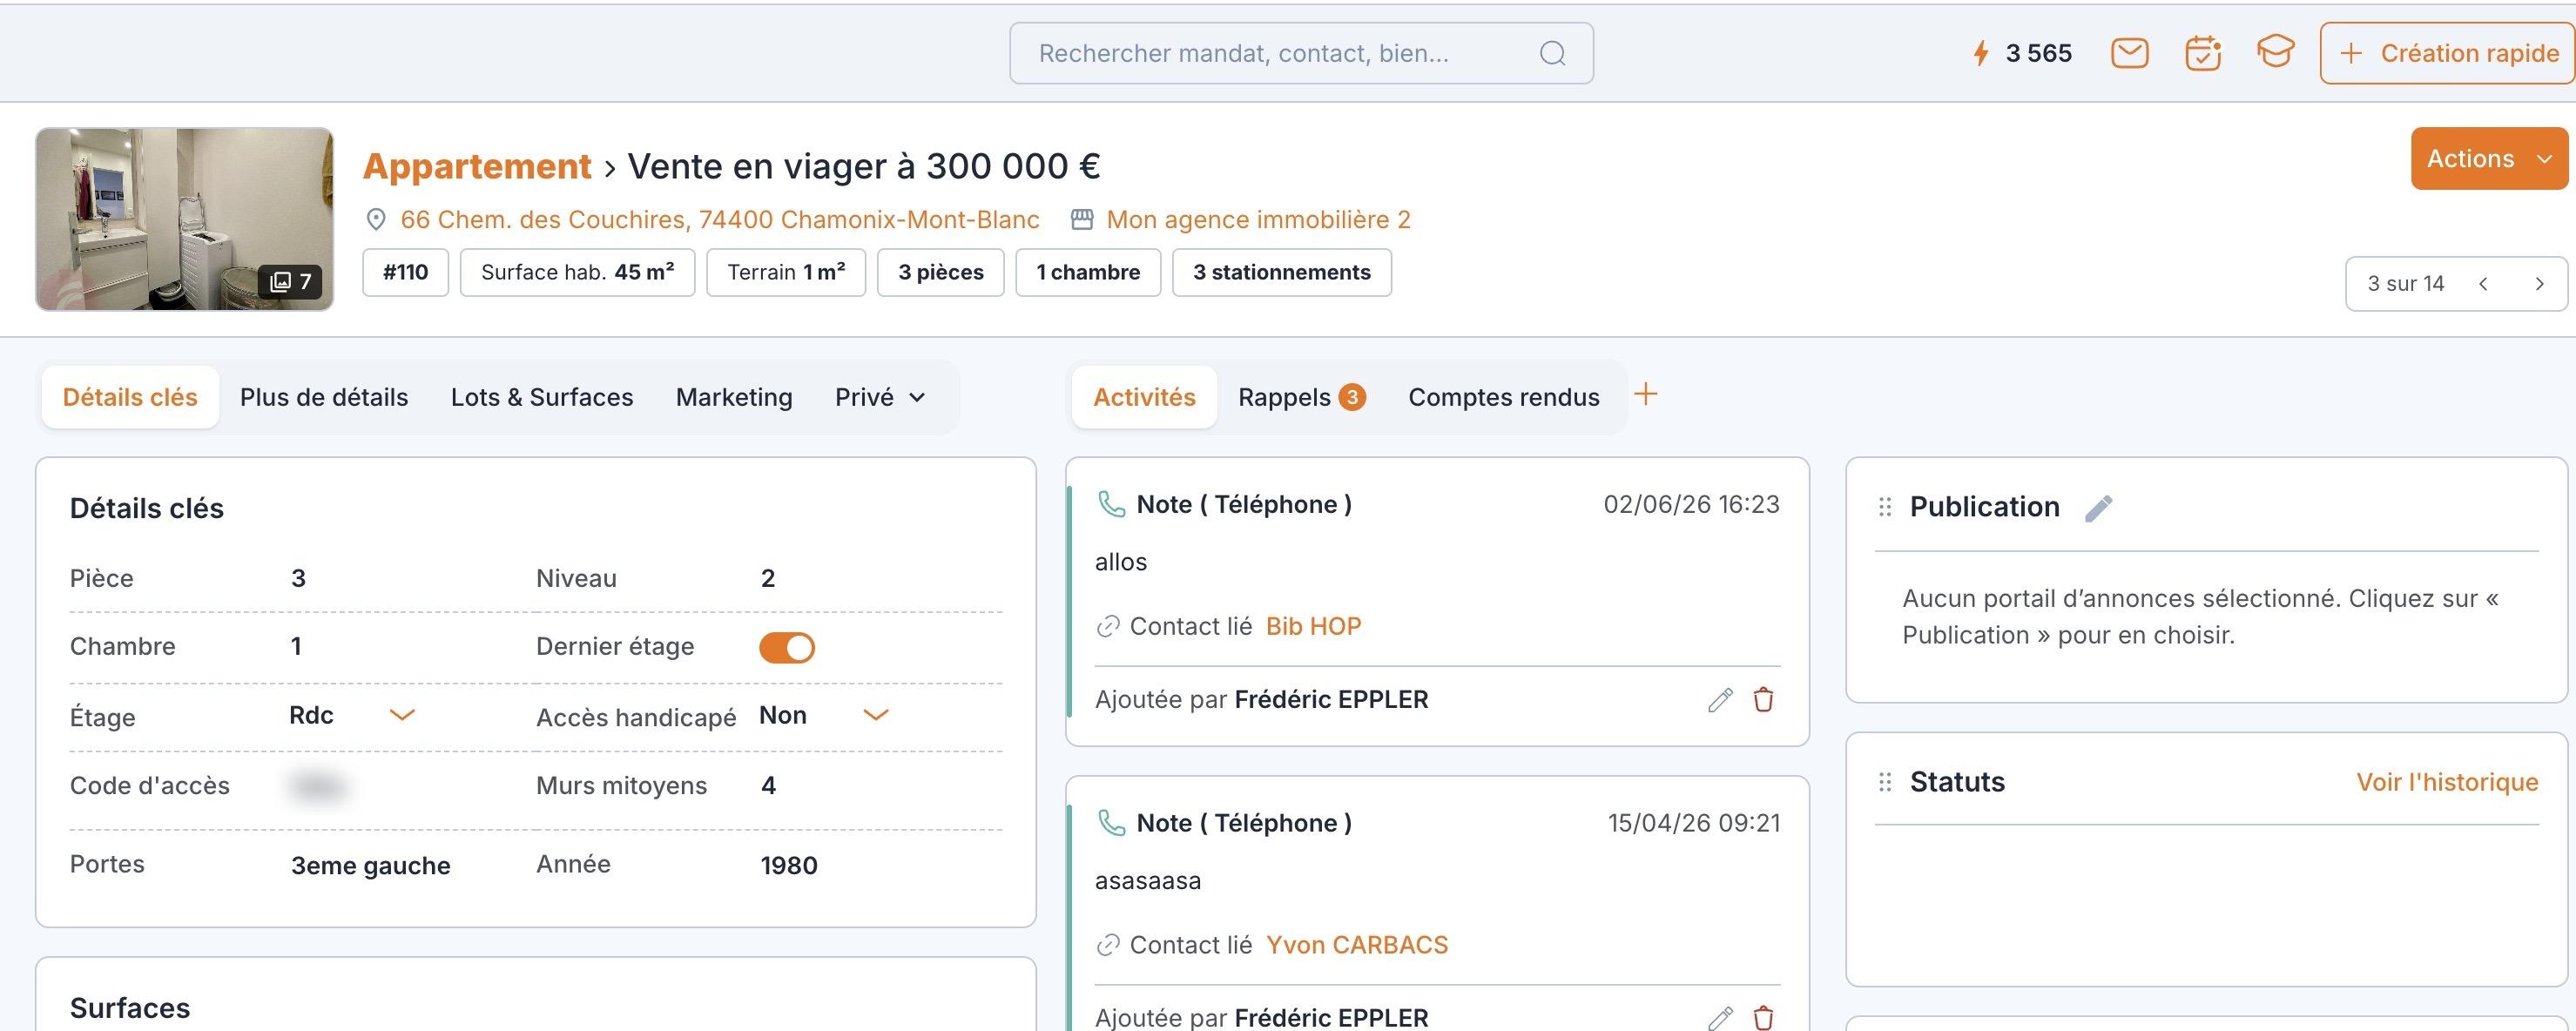Grab the Statuts panel drag handle
Image resolution: width=2576 pixels, height=1031 pixels.
(1885, 782)
